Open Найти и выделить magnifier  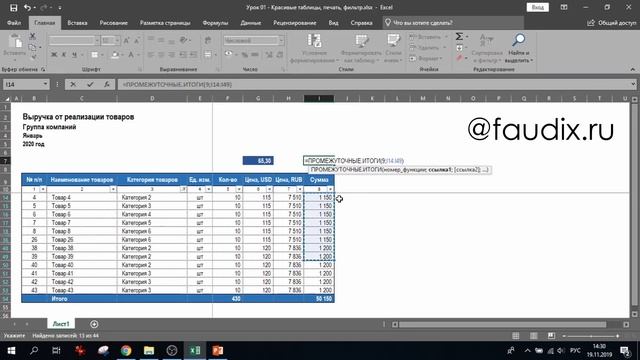pos(519,48)
